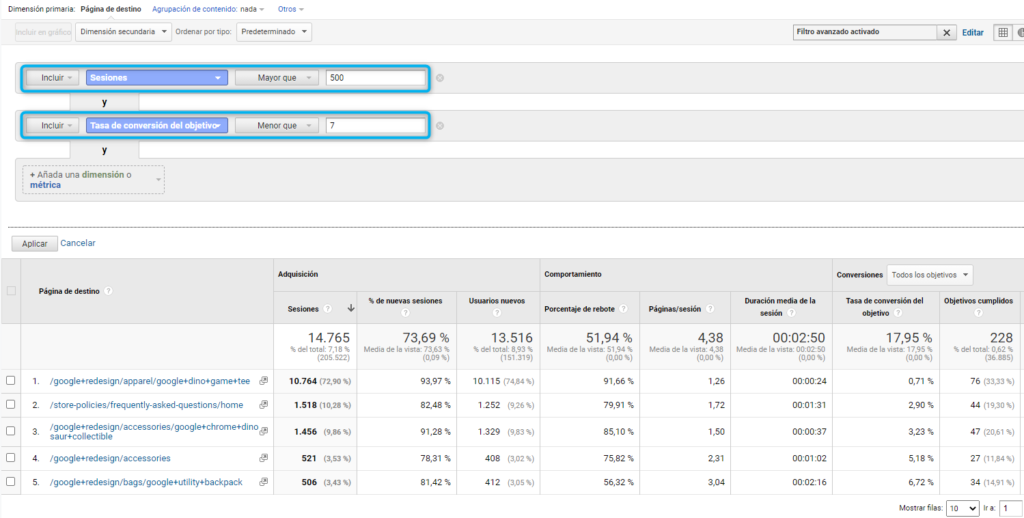
Task: Click the Duración media de la sesión header
Action: tap(780, 306)
